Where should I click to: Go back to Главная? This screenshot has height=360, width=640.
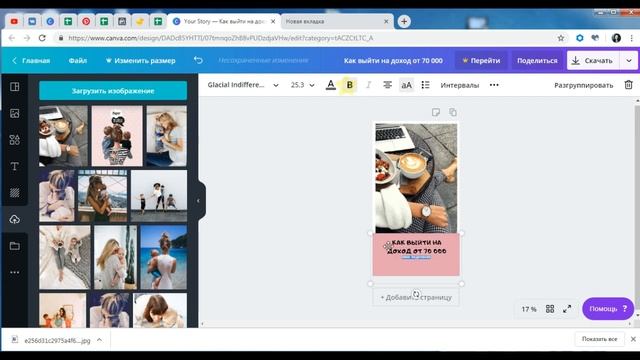coord(31,60)
